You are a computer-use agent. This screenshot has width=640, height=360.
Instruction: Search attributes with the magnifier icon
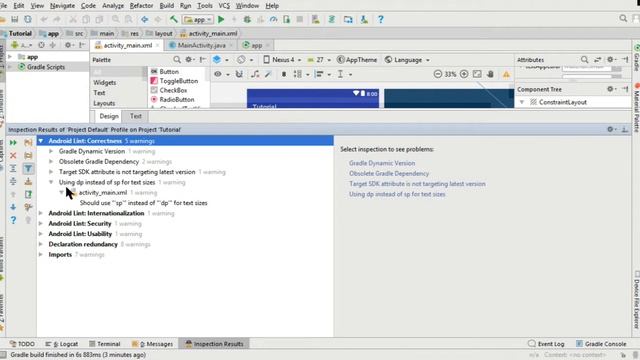584,60
